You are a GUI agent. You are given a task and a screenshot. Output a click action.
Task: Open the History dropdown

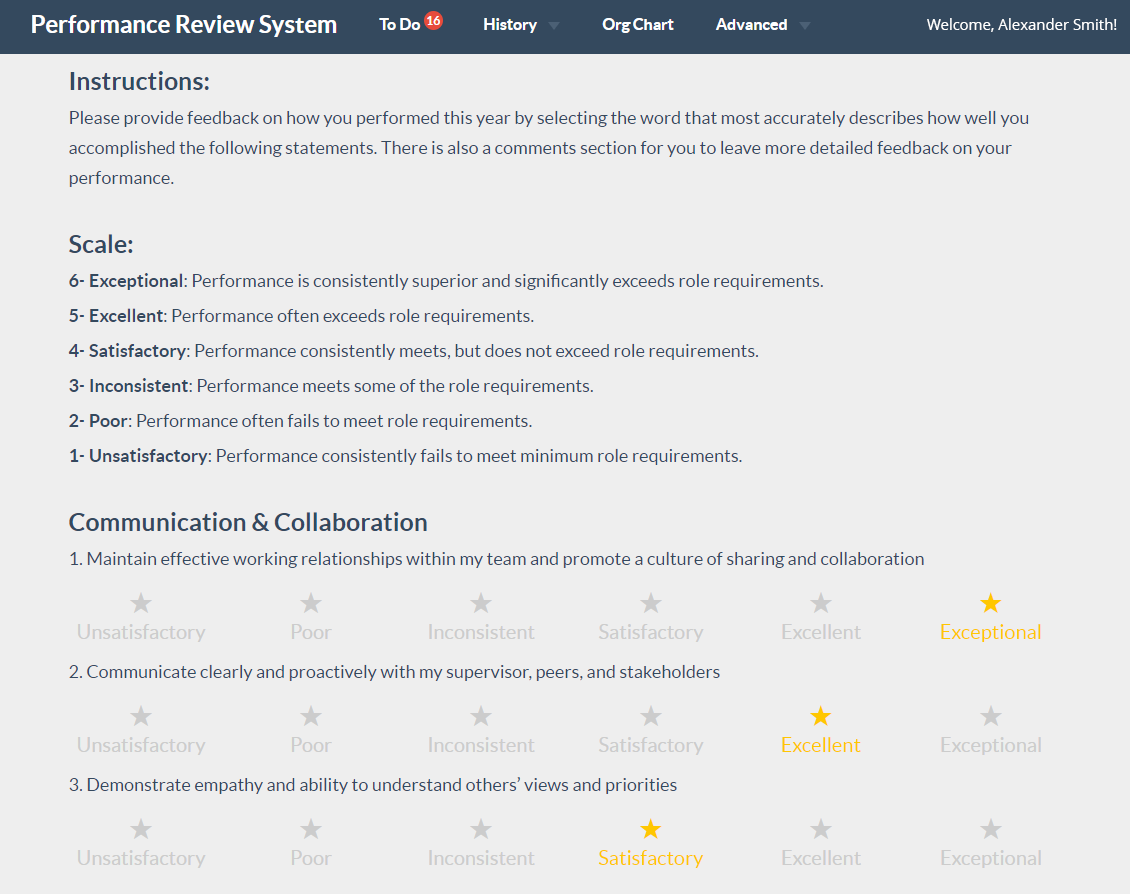(510, 24)
